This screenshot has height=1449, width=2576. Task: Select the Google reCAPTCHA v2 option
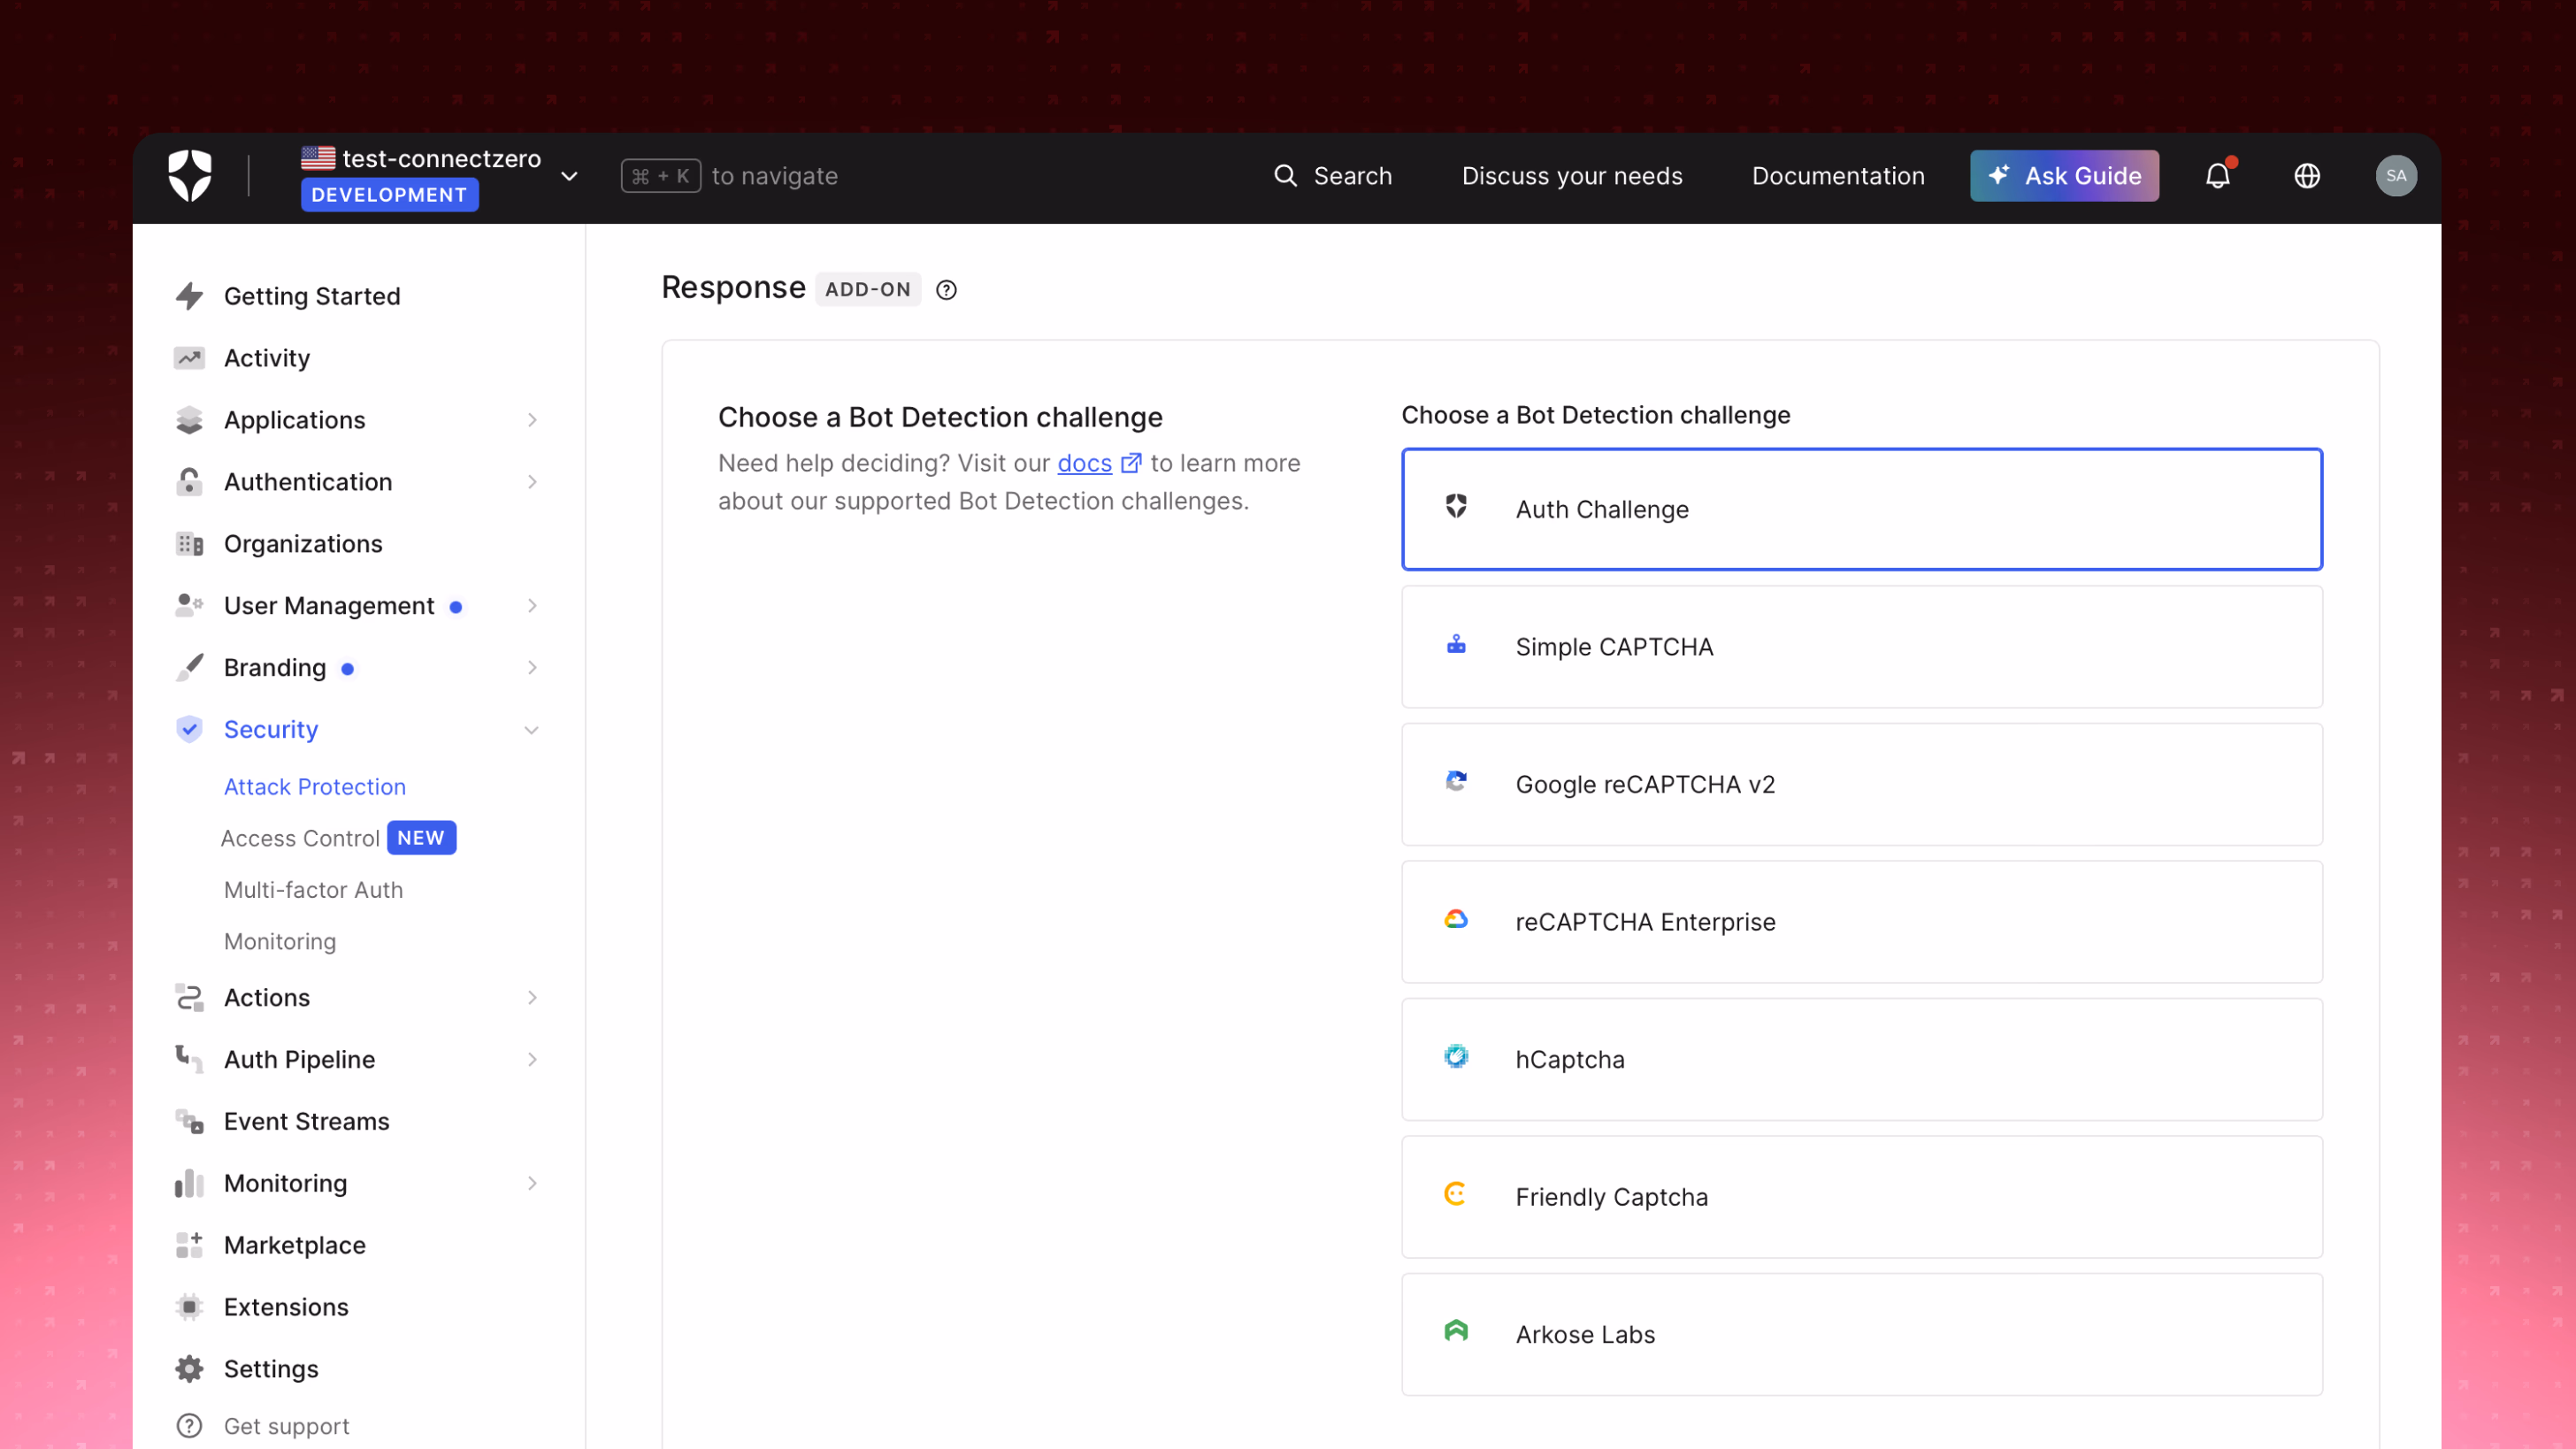[x=1862, y=785]
